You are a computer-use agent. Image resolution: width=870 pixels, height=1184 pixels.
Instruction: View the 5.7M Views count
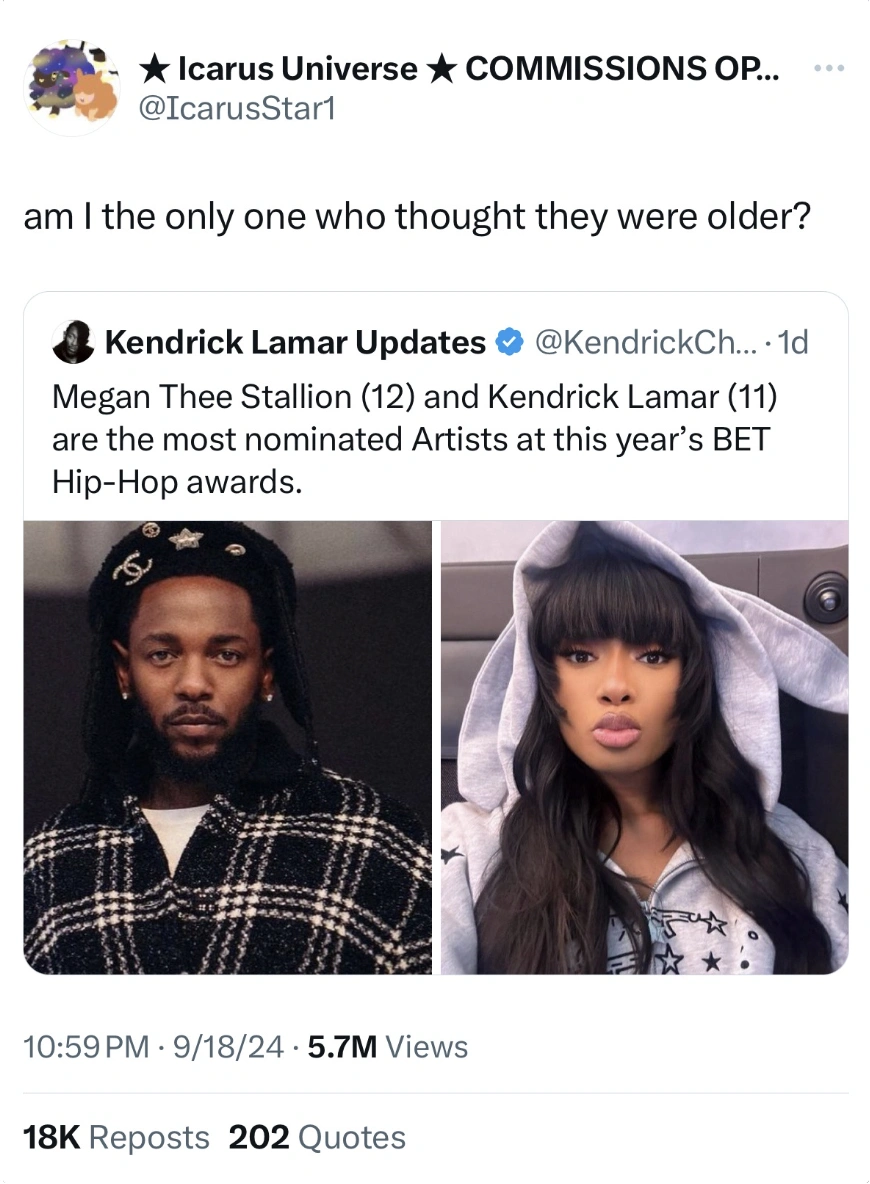coord(388,1047)
